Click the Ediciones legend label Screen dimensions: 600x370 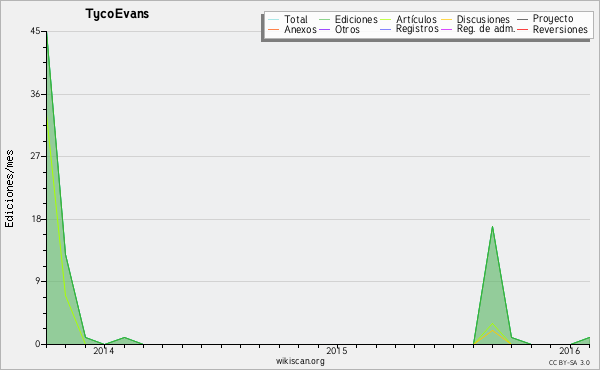click(356, 19)
